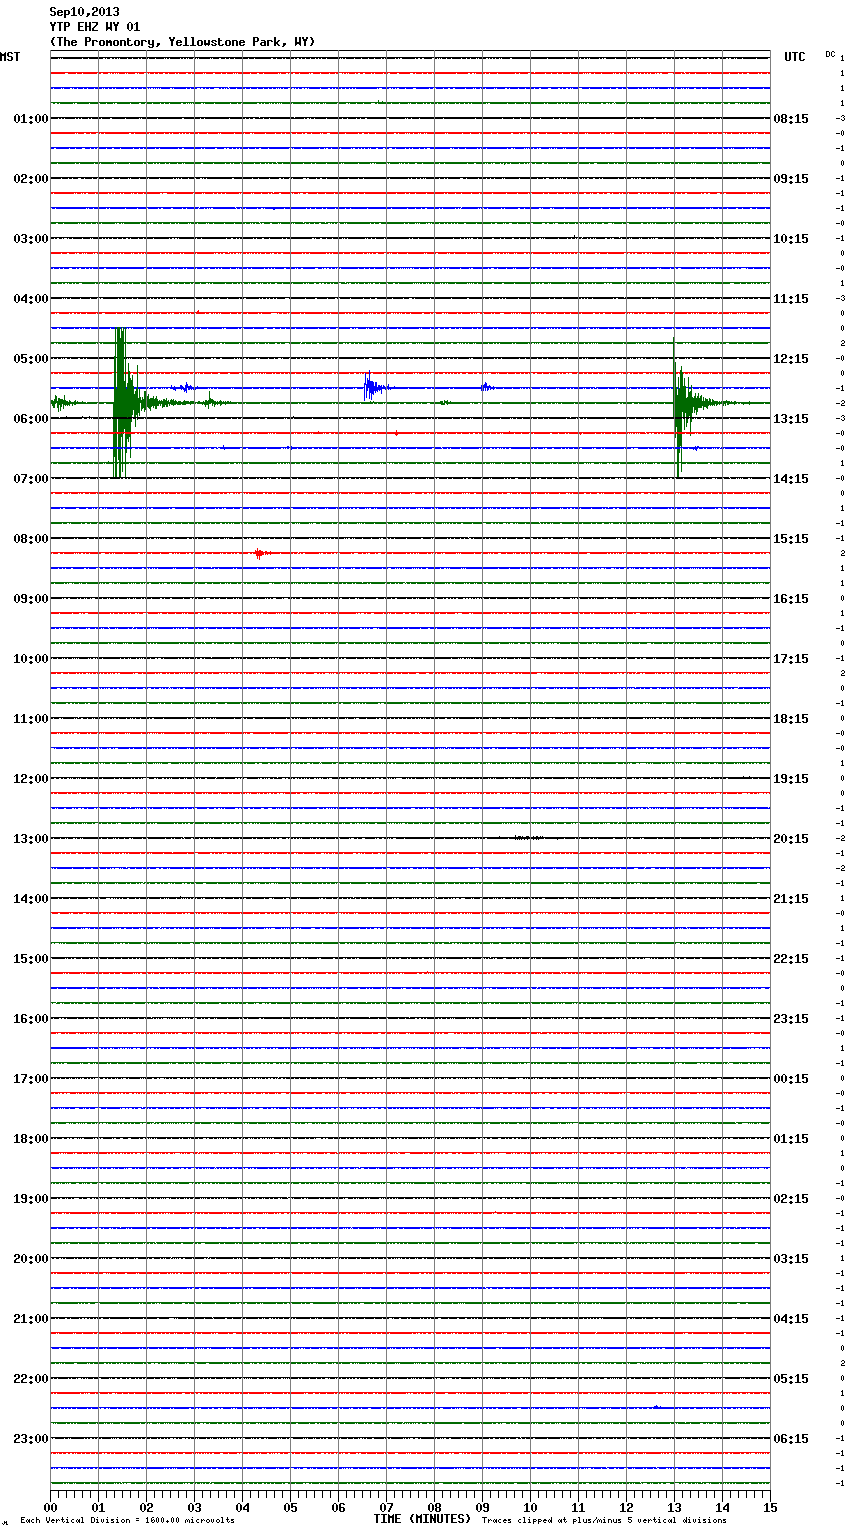Select the 23:00 MST row label
The width and height of the screenshot is (850, 1534).
coord(31,1439)
